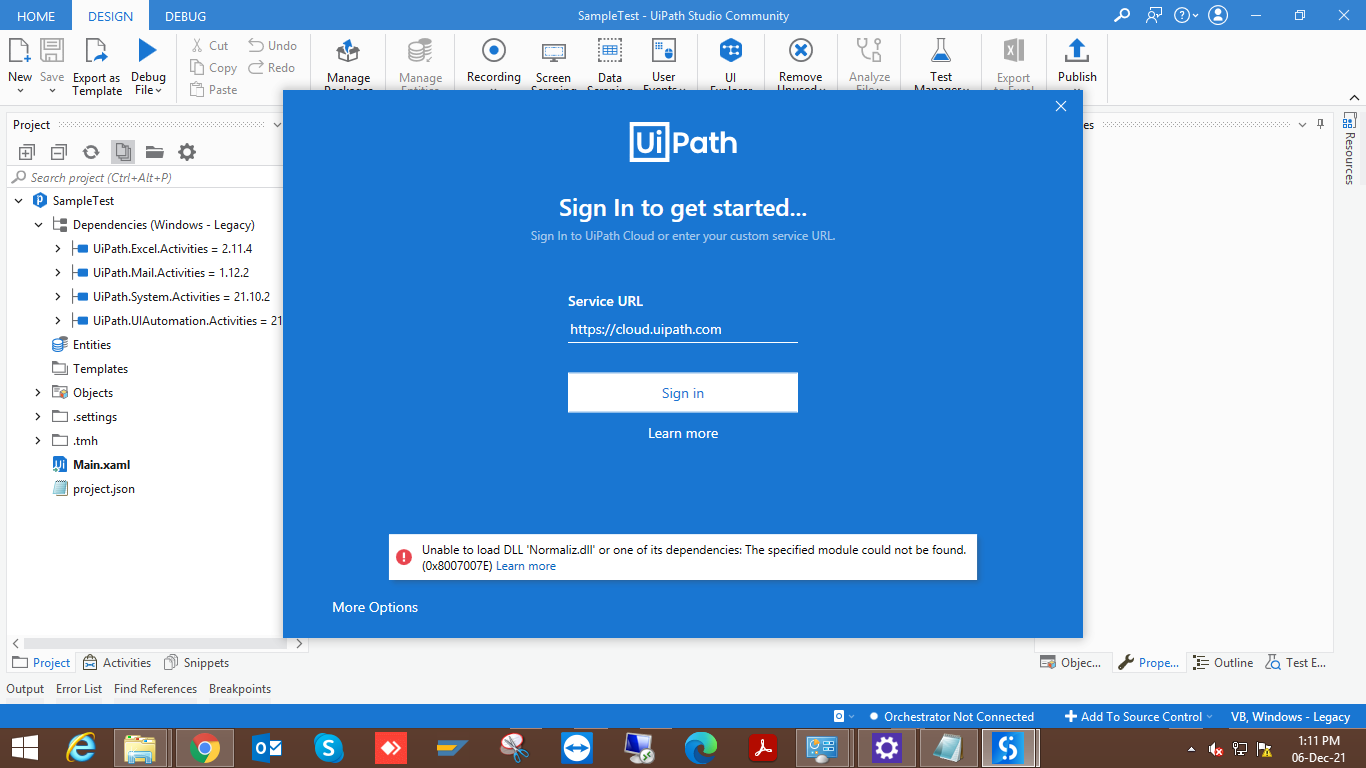The image size is (1366, 768).
Task: Open project settings gear icon
Action: tap(187, 152)
